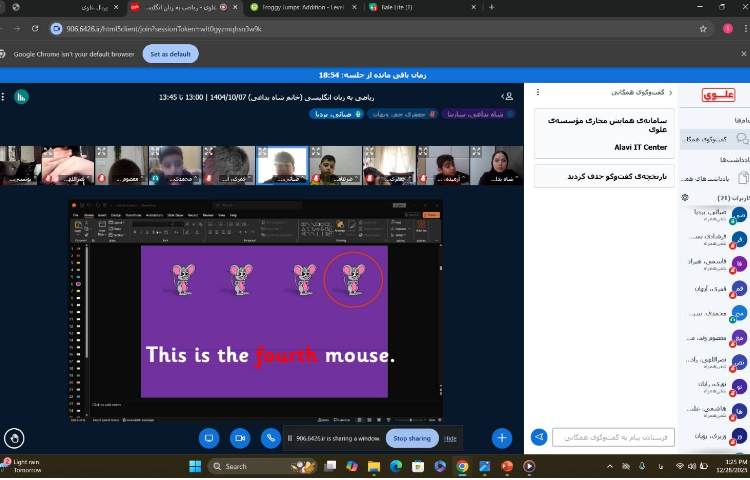The height and width of the screenshot is (480, 750).
Task: Click the Hide link on sharing bar
Action: (x=451, y=438)
